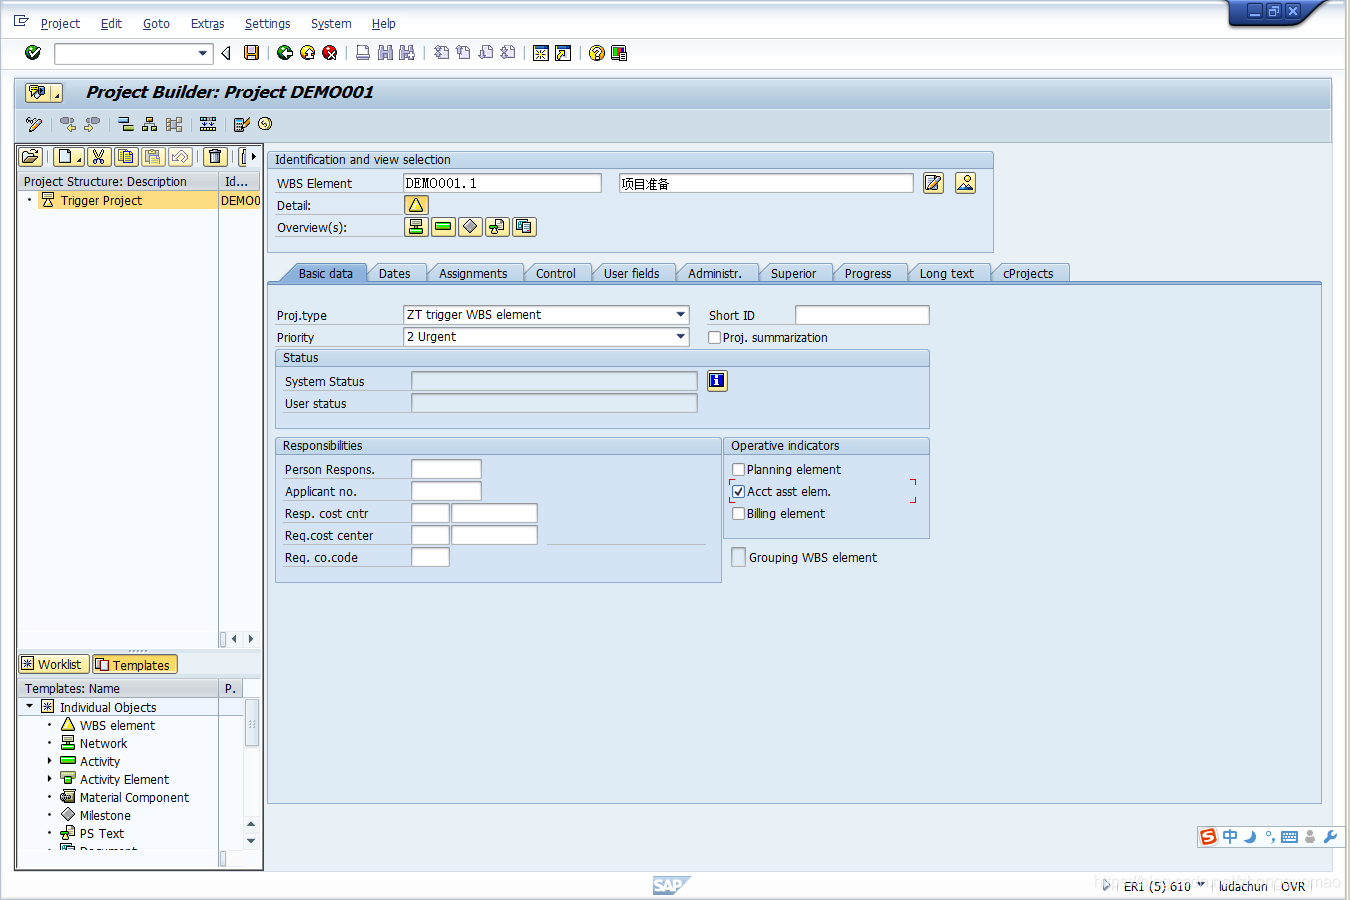Click the Display/Change pencil toggle icon
The width and height of the screenshot is (1350, 900).
point(34,124)
